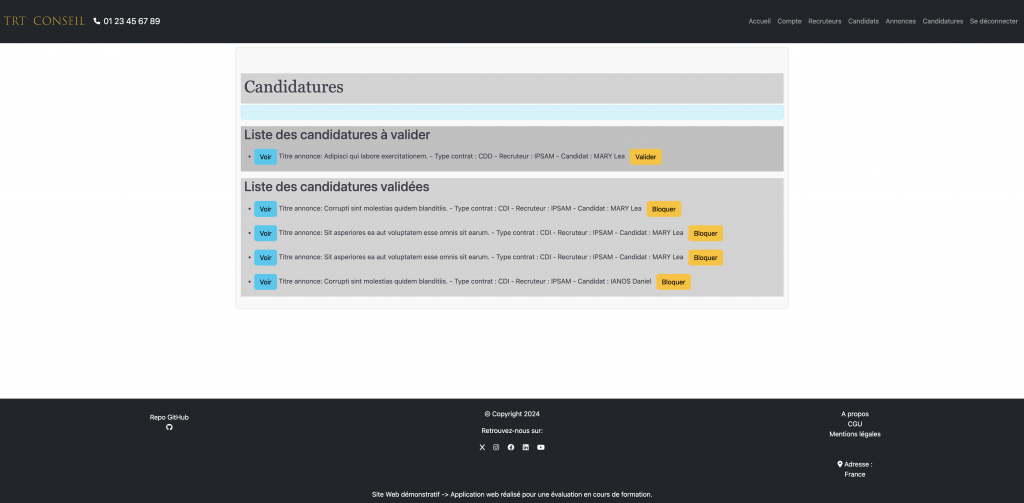The height and width of the screenshot is (503, 1024).
Task: Open the LinkedIn icon in the footer
Action: (526, 447)
